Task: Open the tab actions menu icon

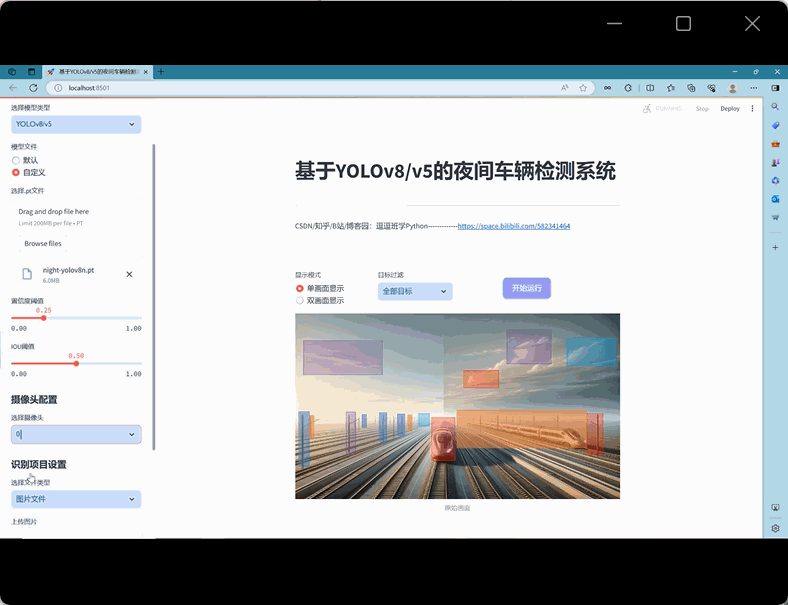Action: 31,72
